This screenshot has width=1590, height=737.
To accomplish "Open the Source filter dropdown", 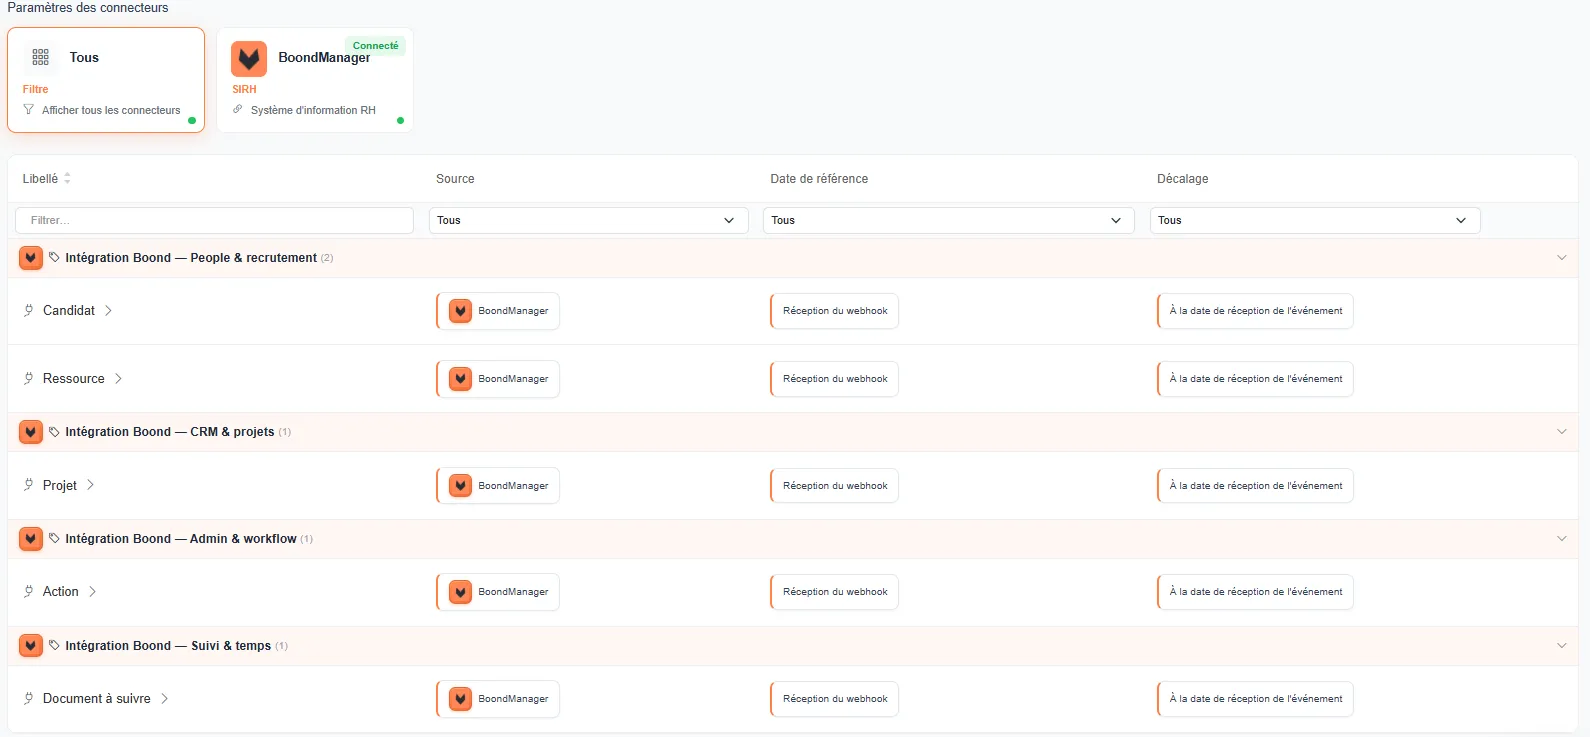I will pos(588,220).
